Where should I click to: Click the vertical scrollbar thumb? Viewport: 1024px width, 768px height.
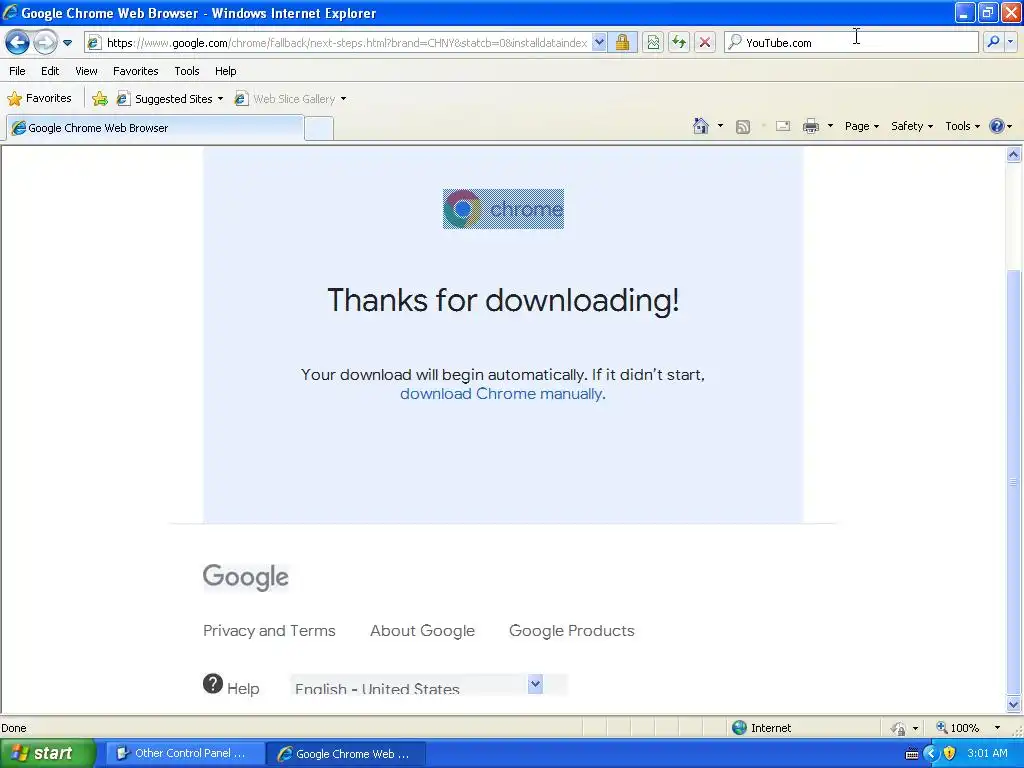pyautogui.click(x=1014, y=482)
